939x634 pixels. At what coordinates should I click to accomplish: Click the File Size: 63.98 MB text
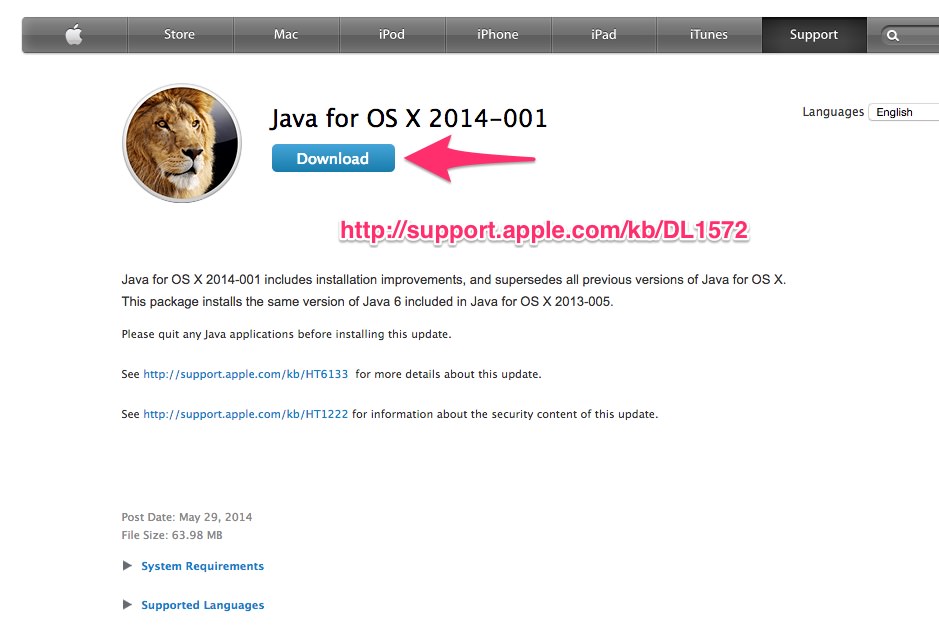[x=172, y=535]
